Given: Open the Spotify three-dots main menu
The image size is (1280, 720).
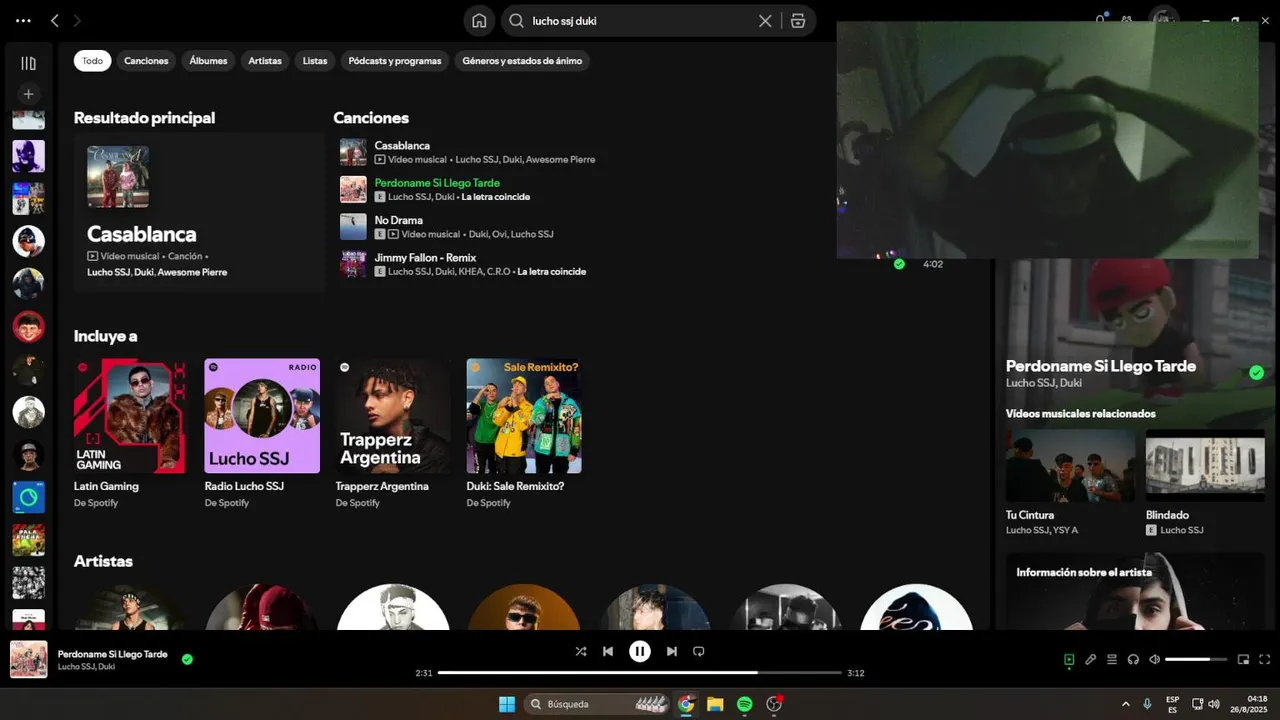Looking at the screenshot, I should [23, 20].
